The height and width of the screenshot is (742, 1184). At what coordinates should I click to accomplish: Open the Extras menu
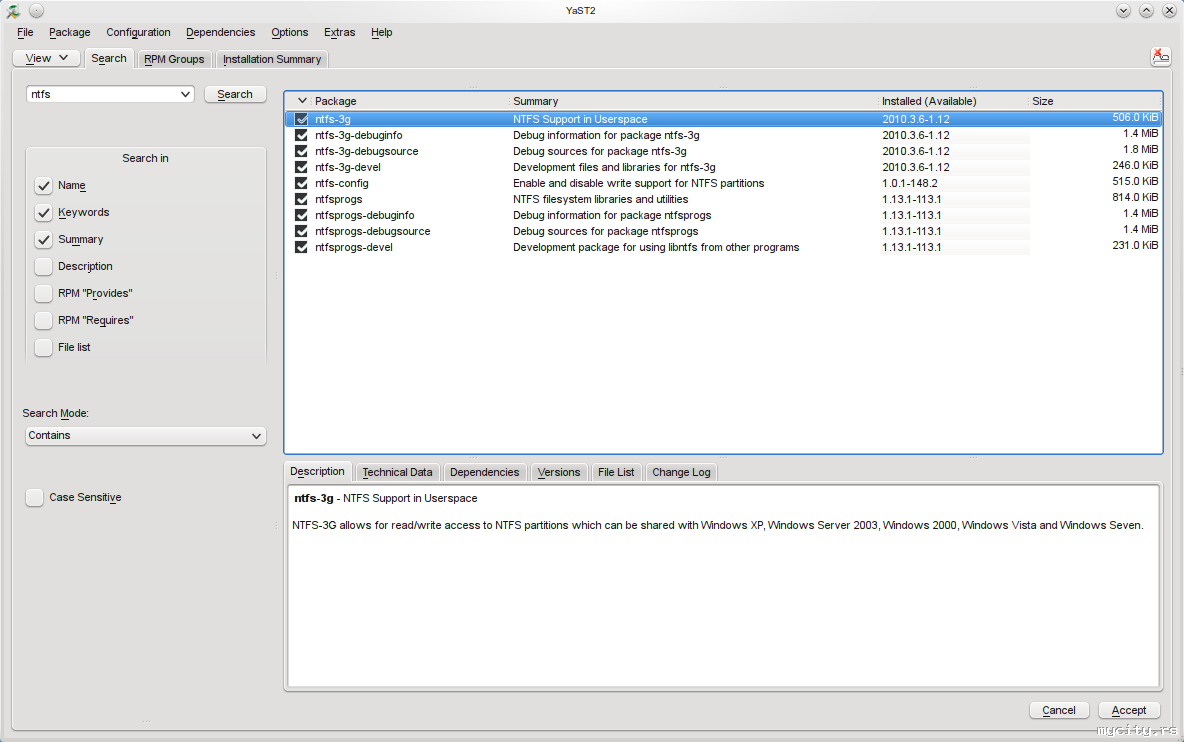pos(340,32)
